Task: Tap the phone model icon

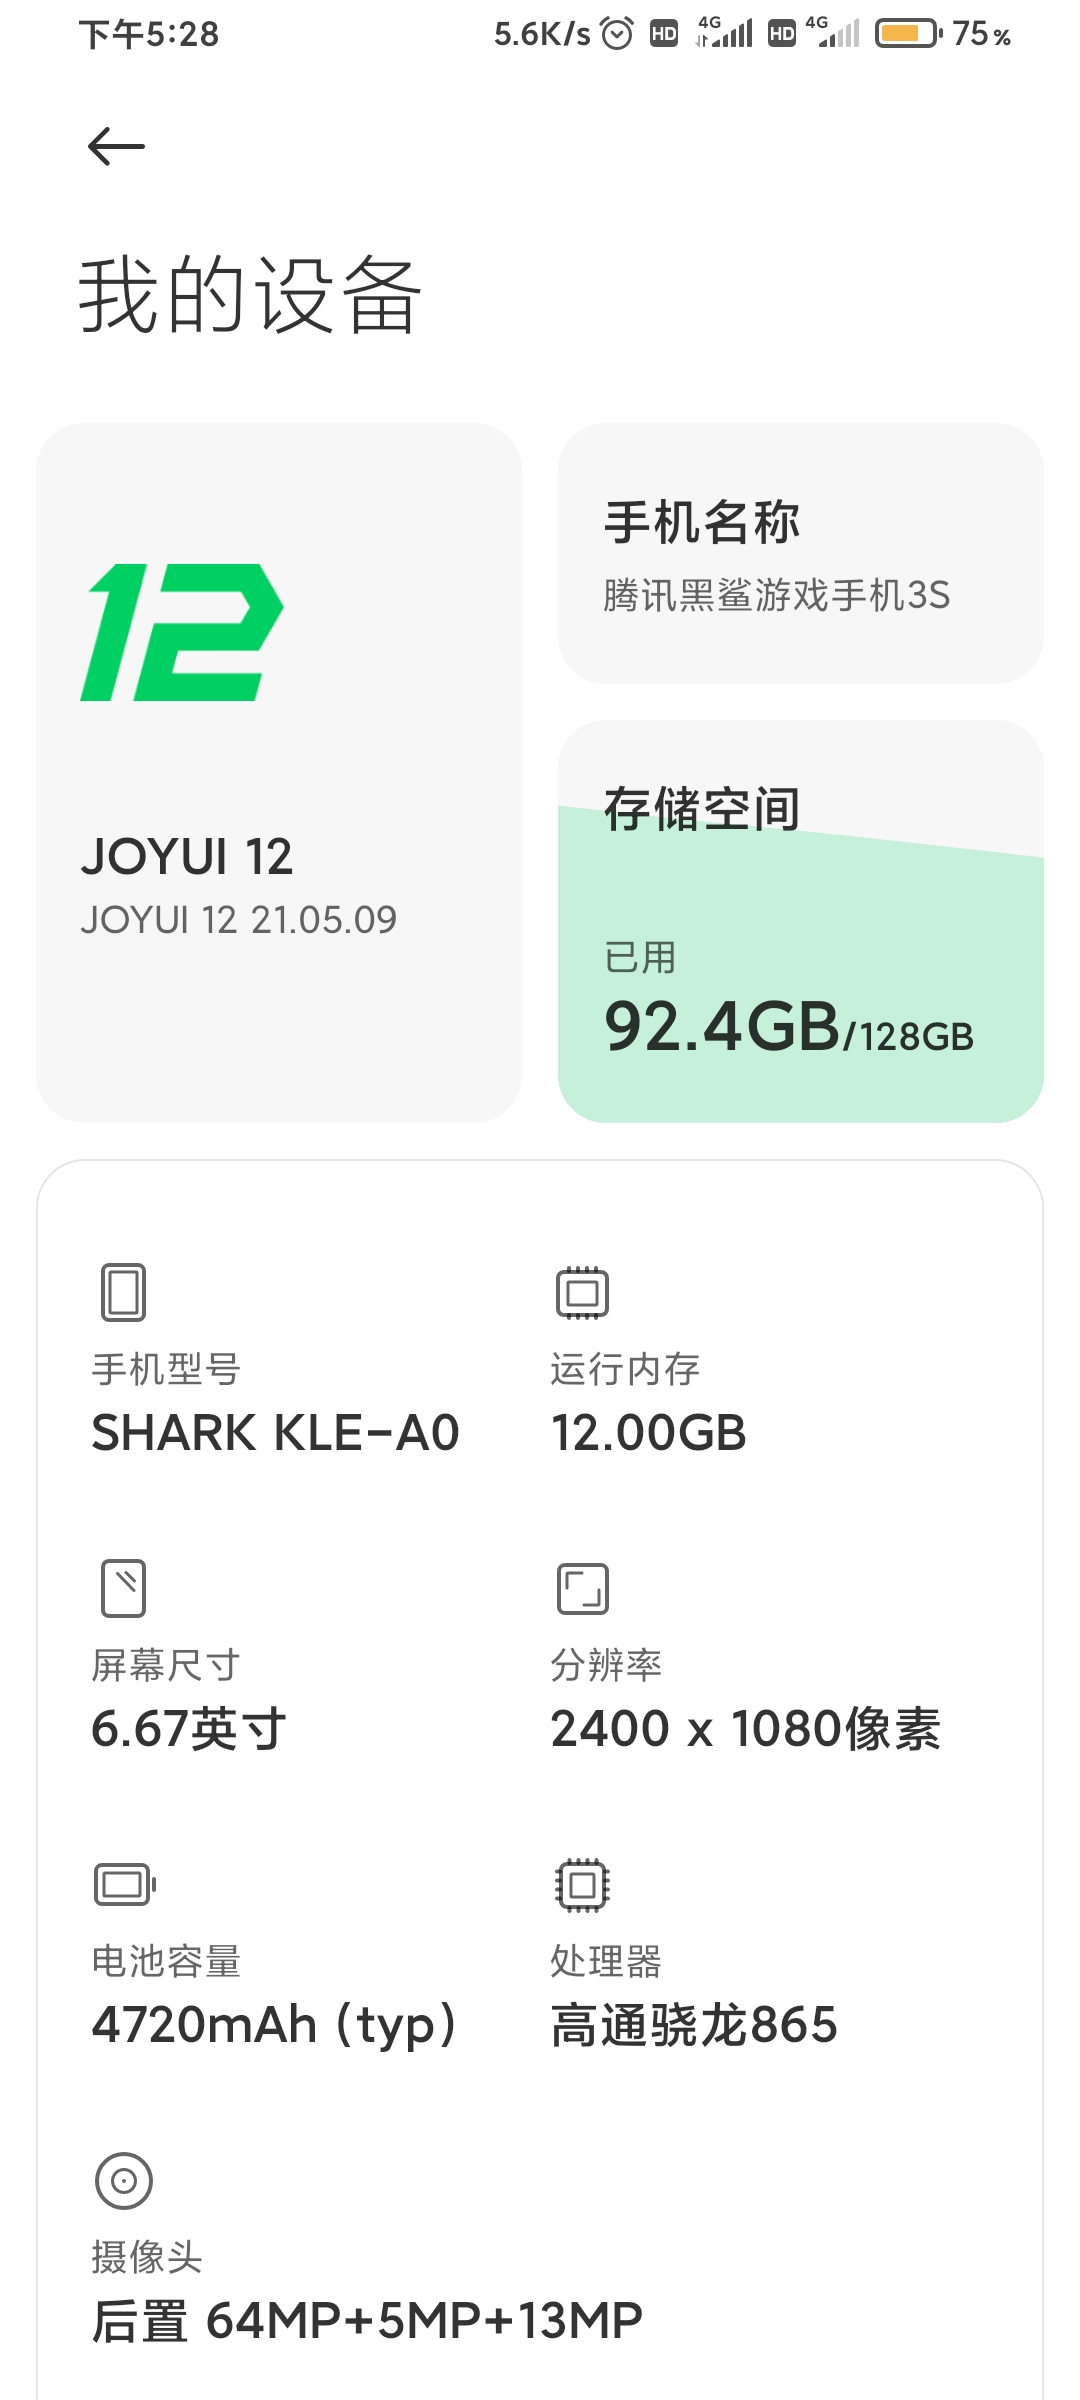Action: (124, 1292)
